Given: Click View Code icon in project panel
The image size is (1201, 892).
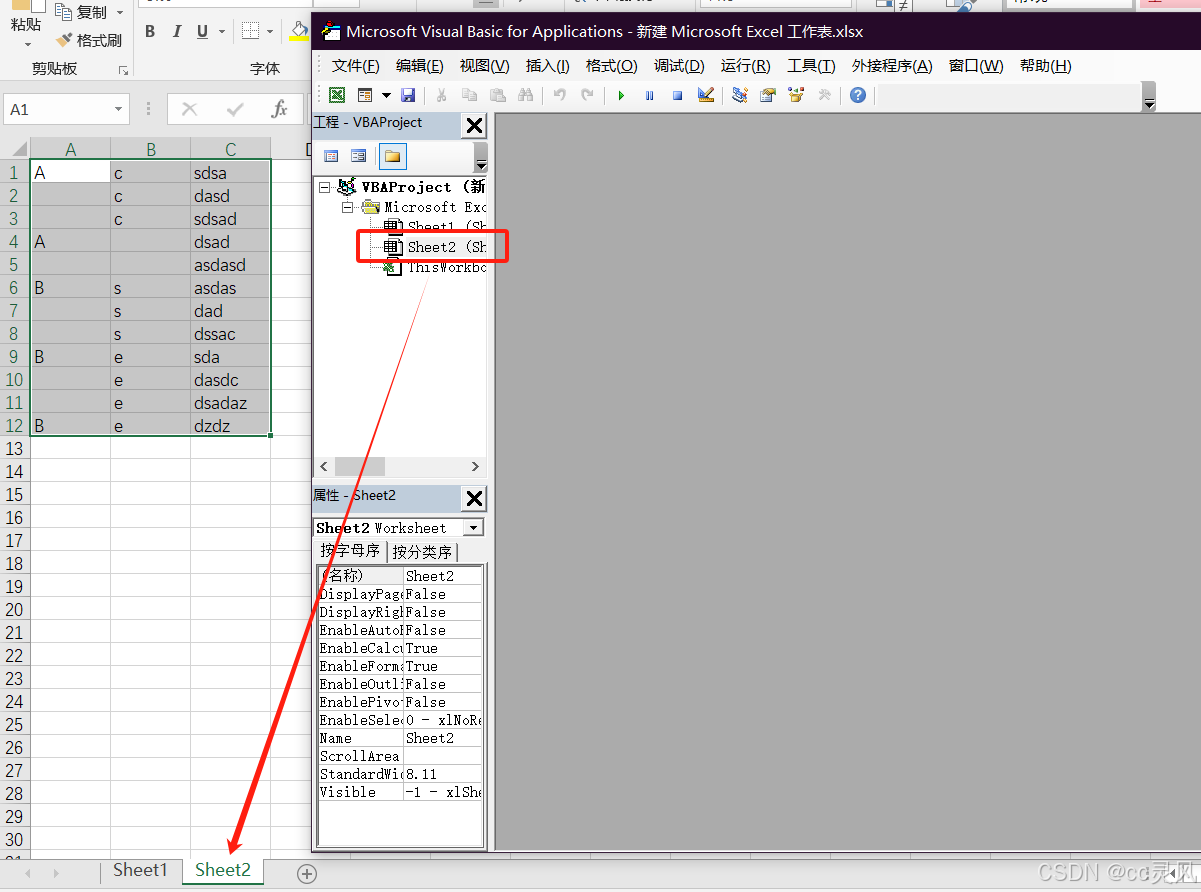Looking at the screenshot, I should click(x=331, y=156).
